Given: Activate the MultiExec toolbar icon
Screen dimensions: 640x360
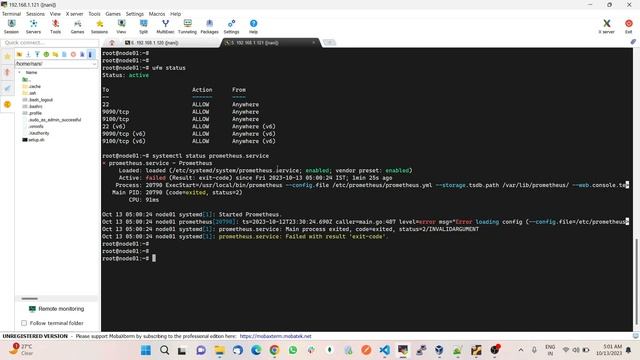Looking at the screenshot, I should 165,27.
